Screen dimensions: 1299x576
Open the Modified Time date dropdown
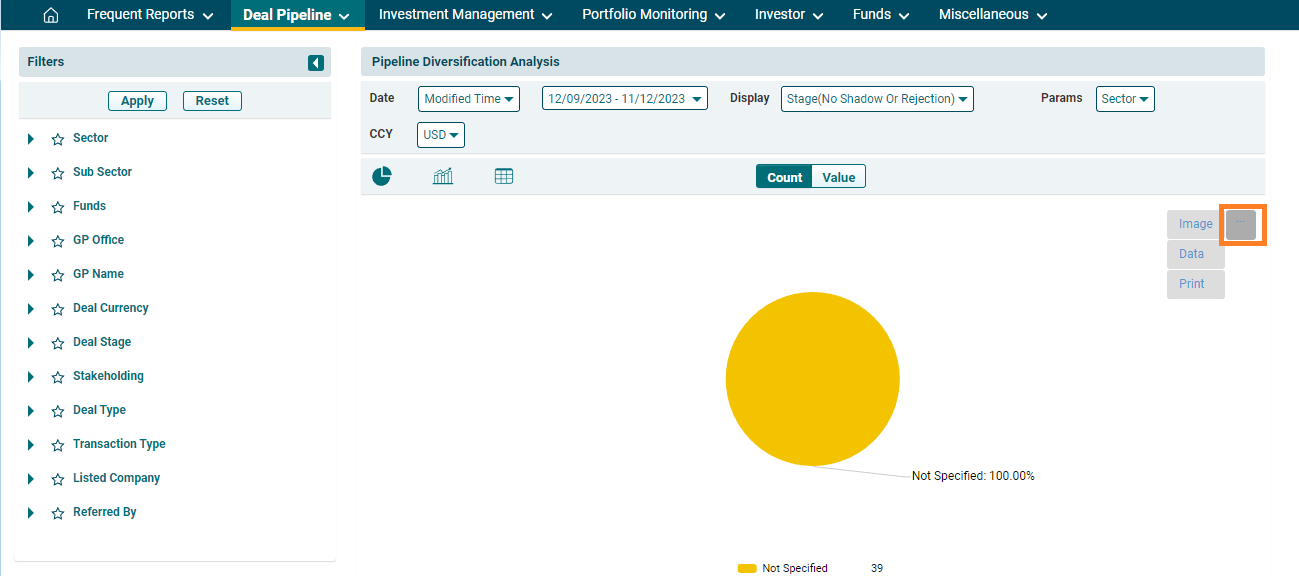[468, 99]
